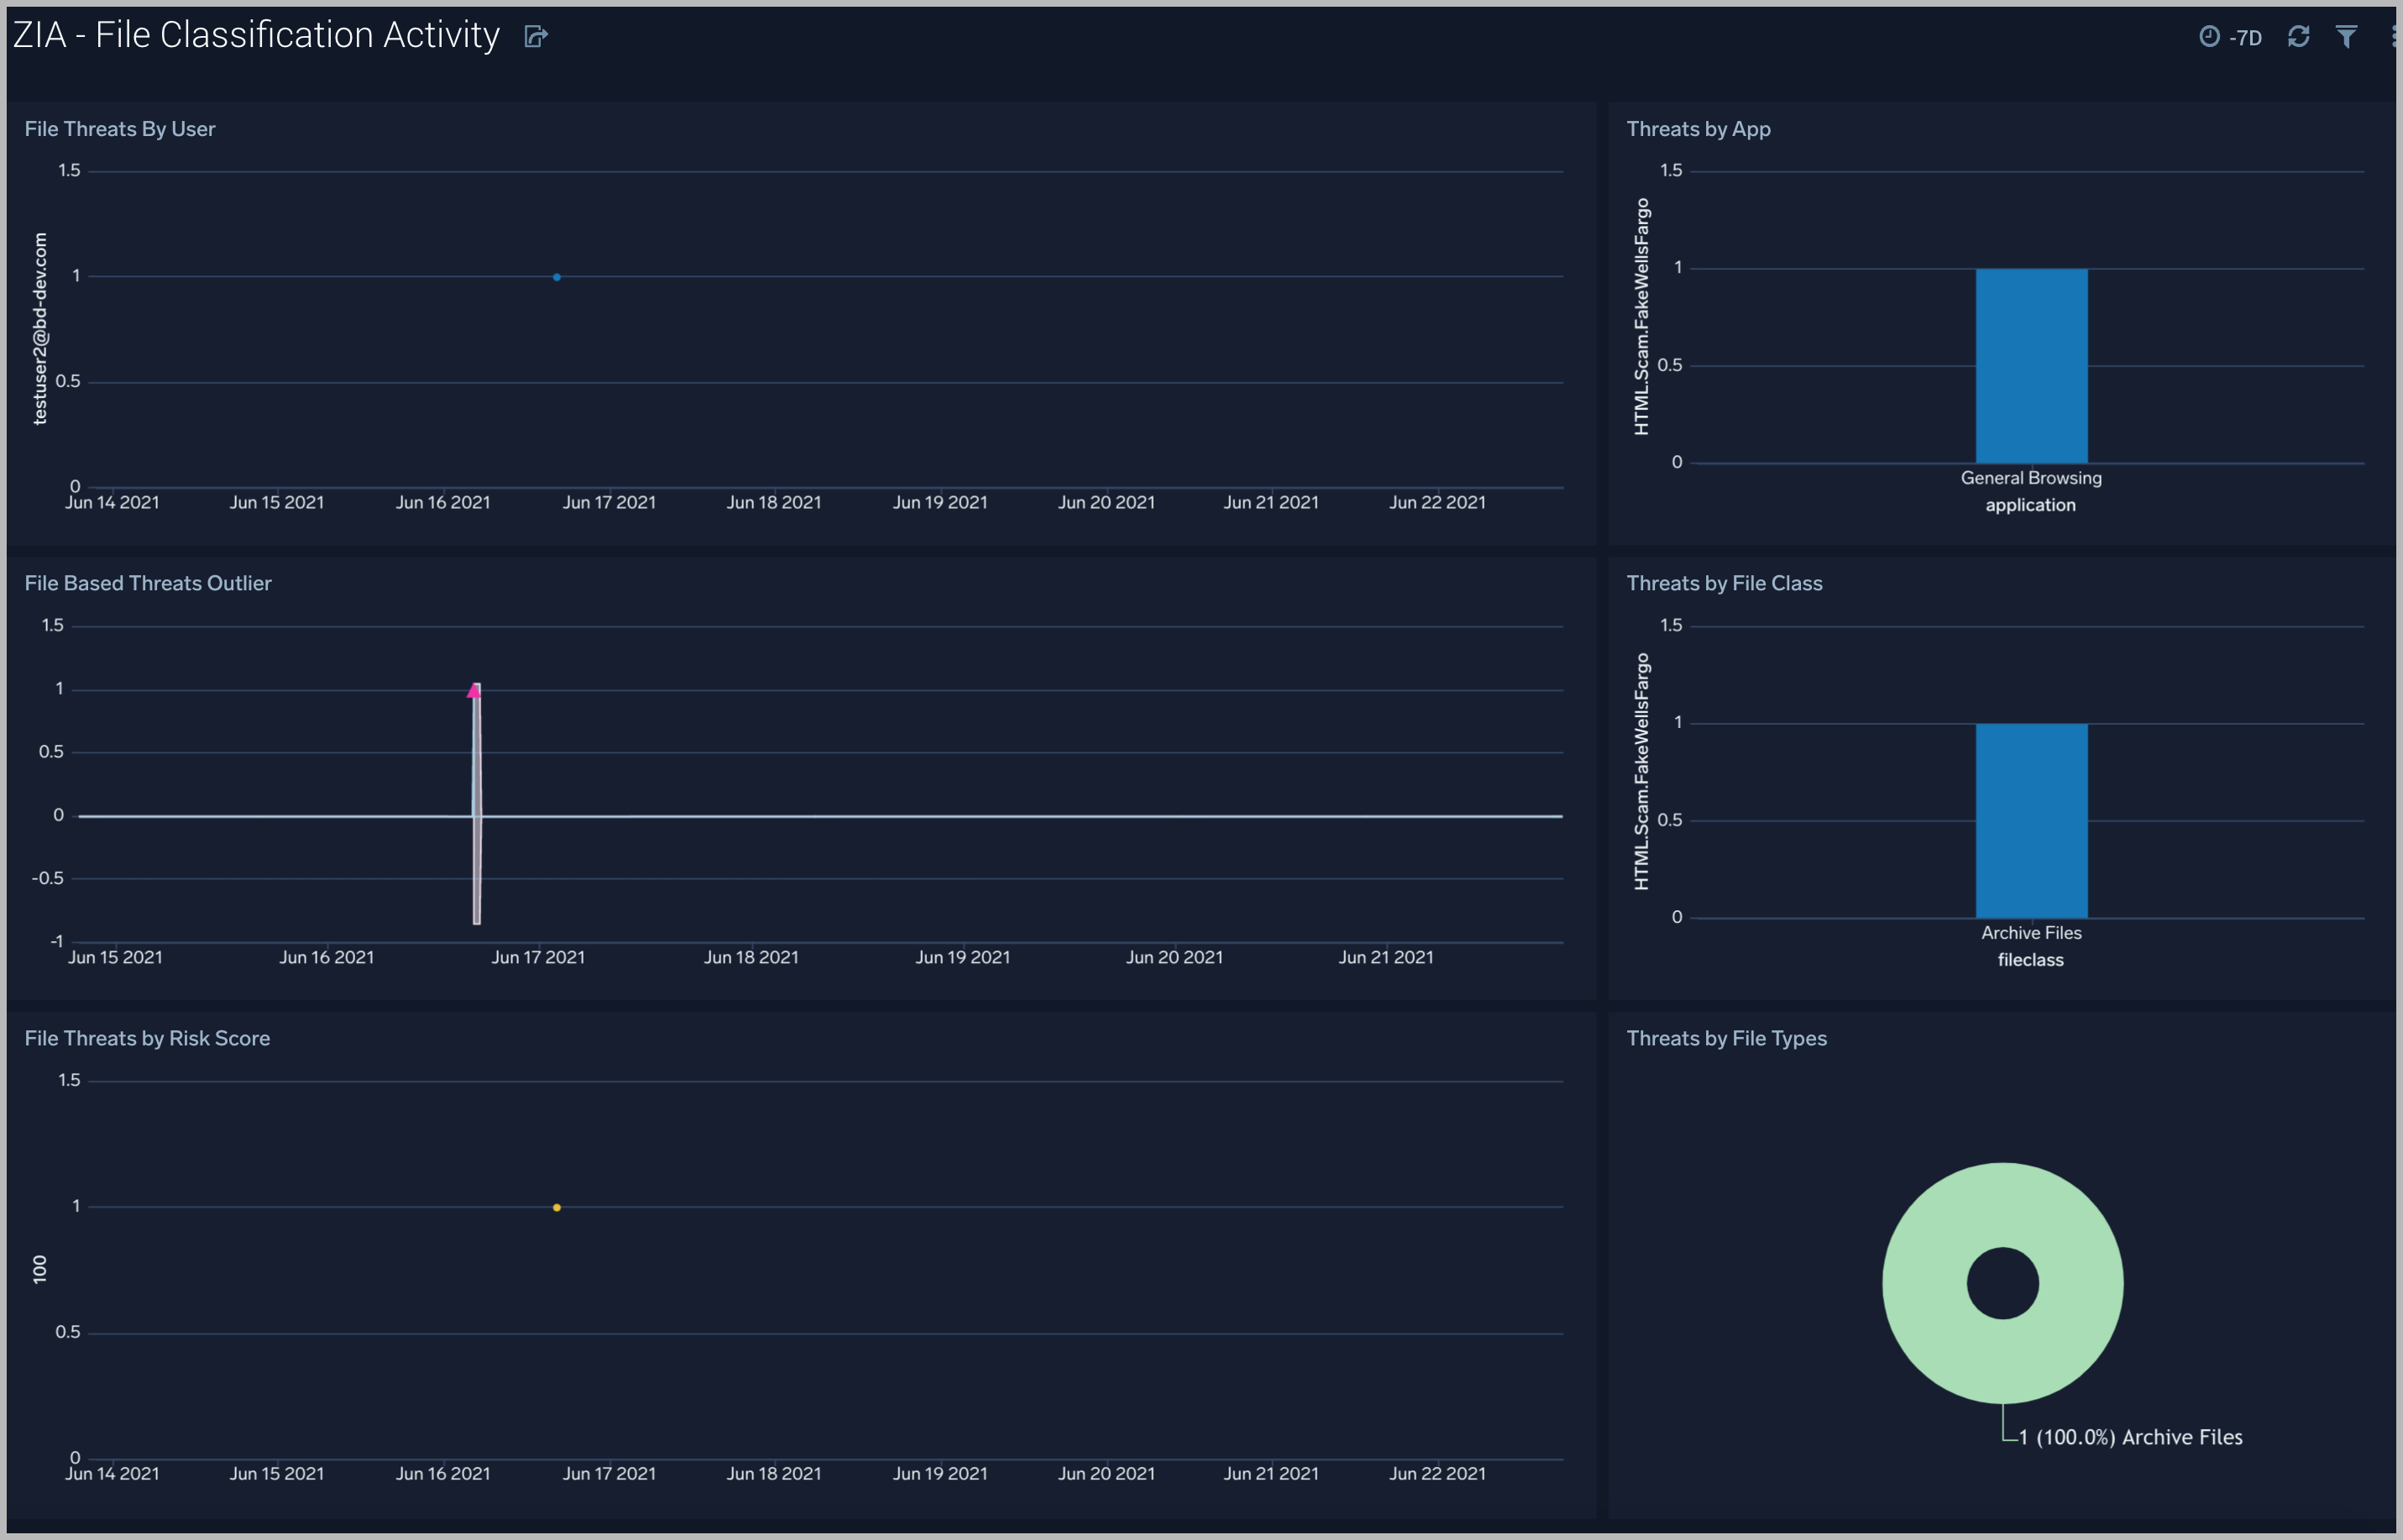This screenshot has width=2403, height=1540.
Task: Select the Jun 17 data point in File Threats By User
Action: [x=557, y=277]
